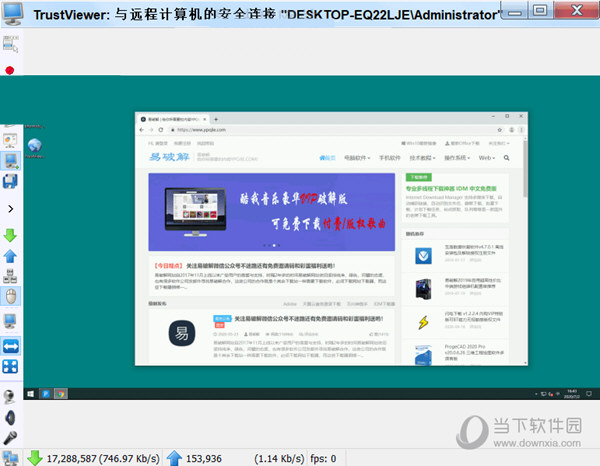Viewport: 600px width, 466px height.
Task: Click the presentation chart icon in sidebar
Action: [x=10, y=141]
